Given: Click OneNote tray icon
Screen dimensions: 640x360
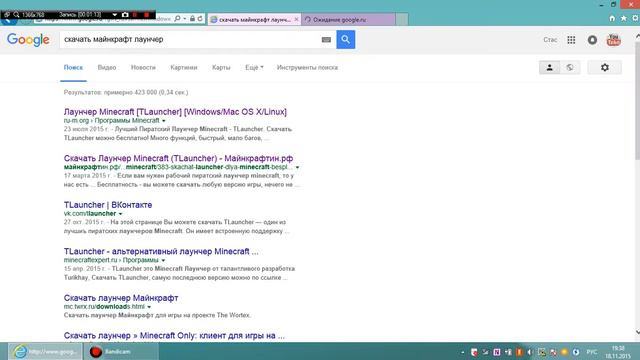Looking at the screenshot, I should pyautogui.click(x=497, y=352).
